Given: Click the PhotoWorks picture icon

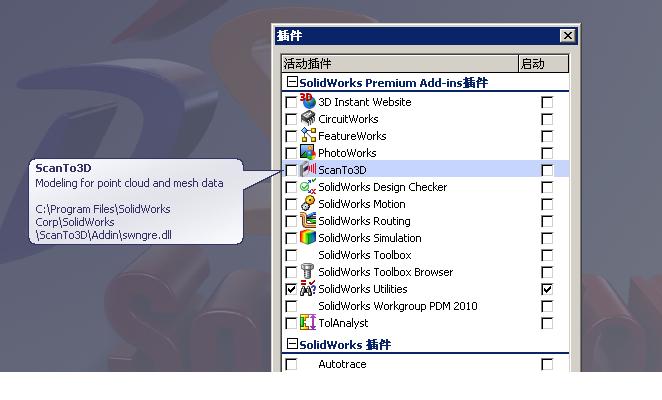Looking at the screenshot, I should [x=308, y=152].
